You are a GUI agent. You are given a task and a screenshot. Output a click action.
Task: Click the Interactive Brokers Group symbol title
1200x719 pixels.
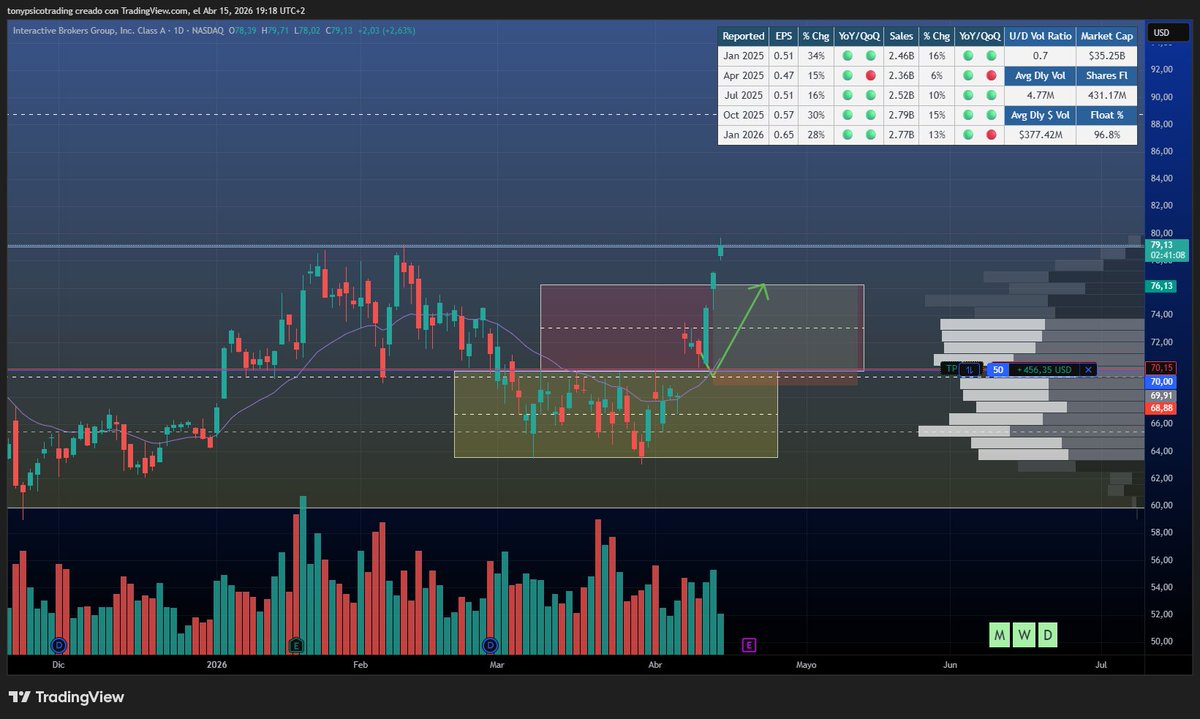tap(118, 31)
